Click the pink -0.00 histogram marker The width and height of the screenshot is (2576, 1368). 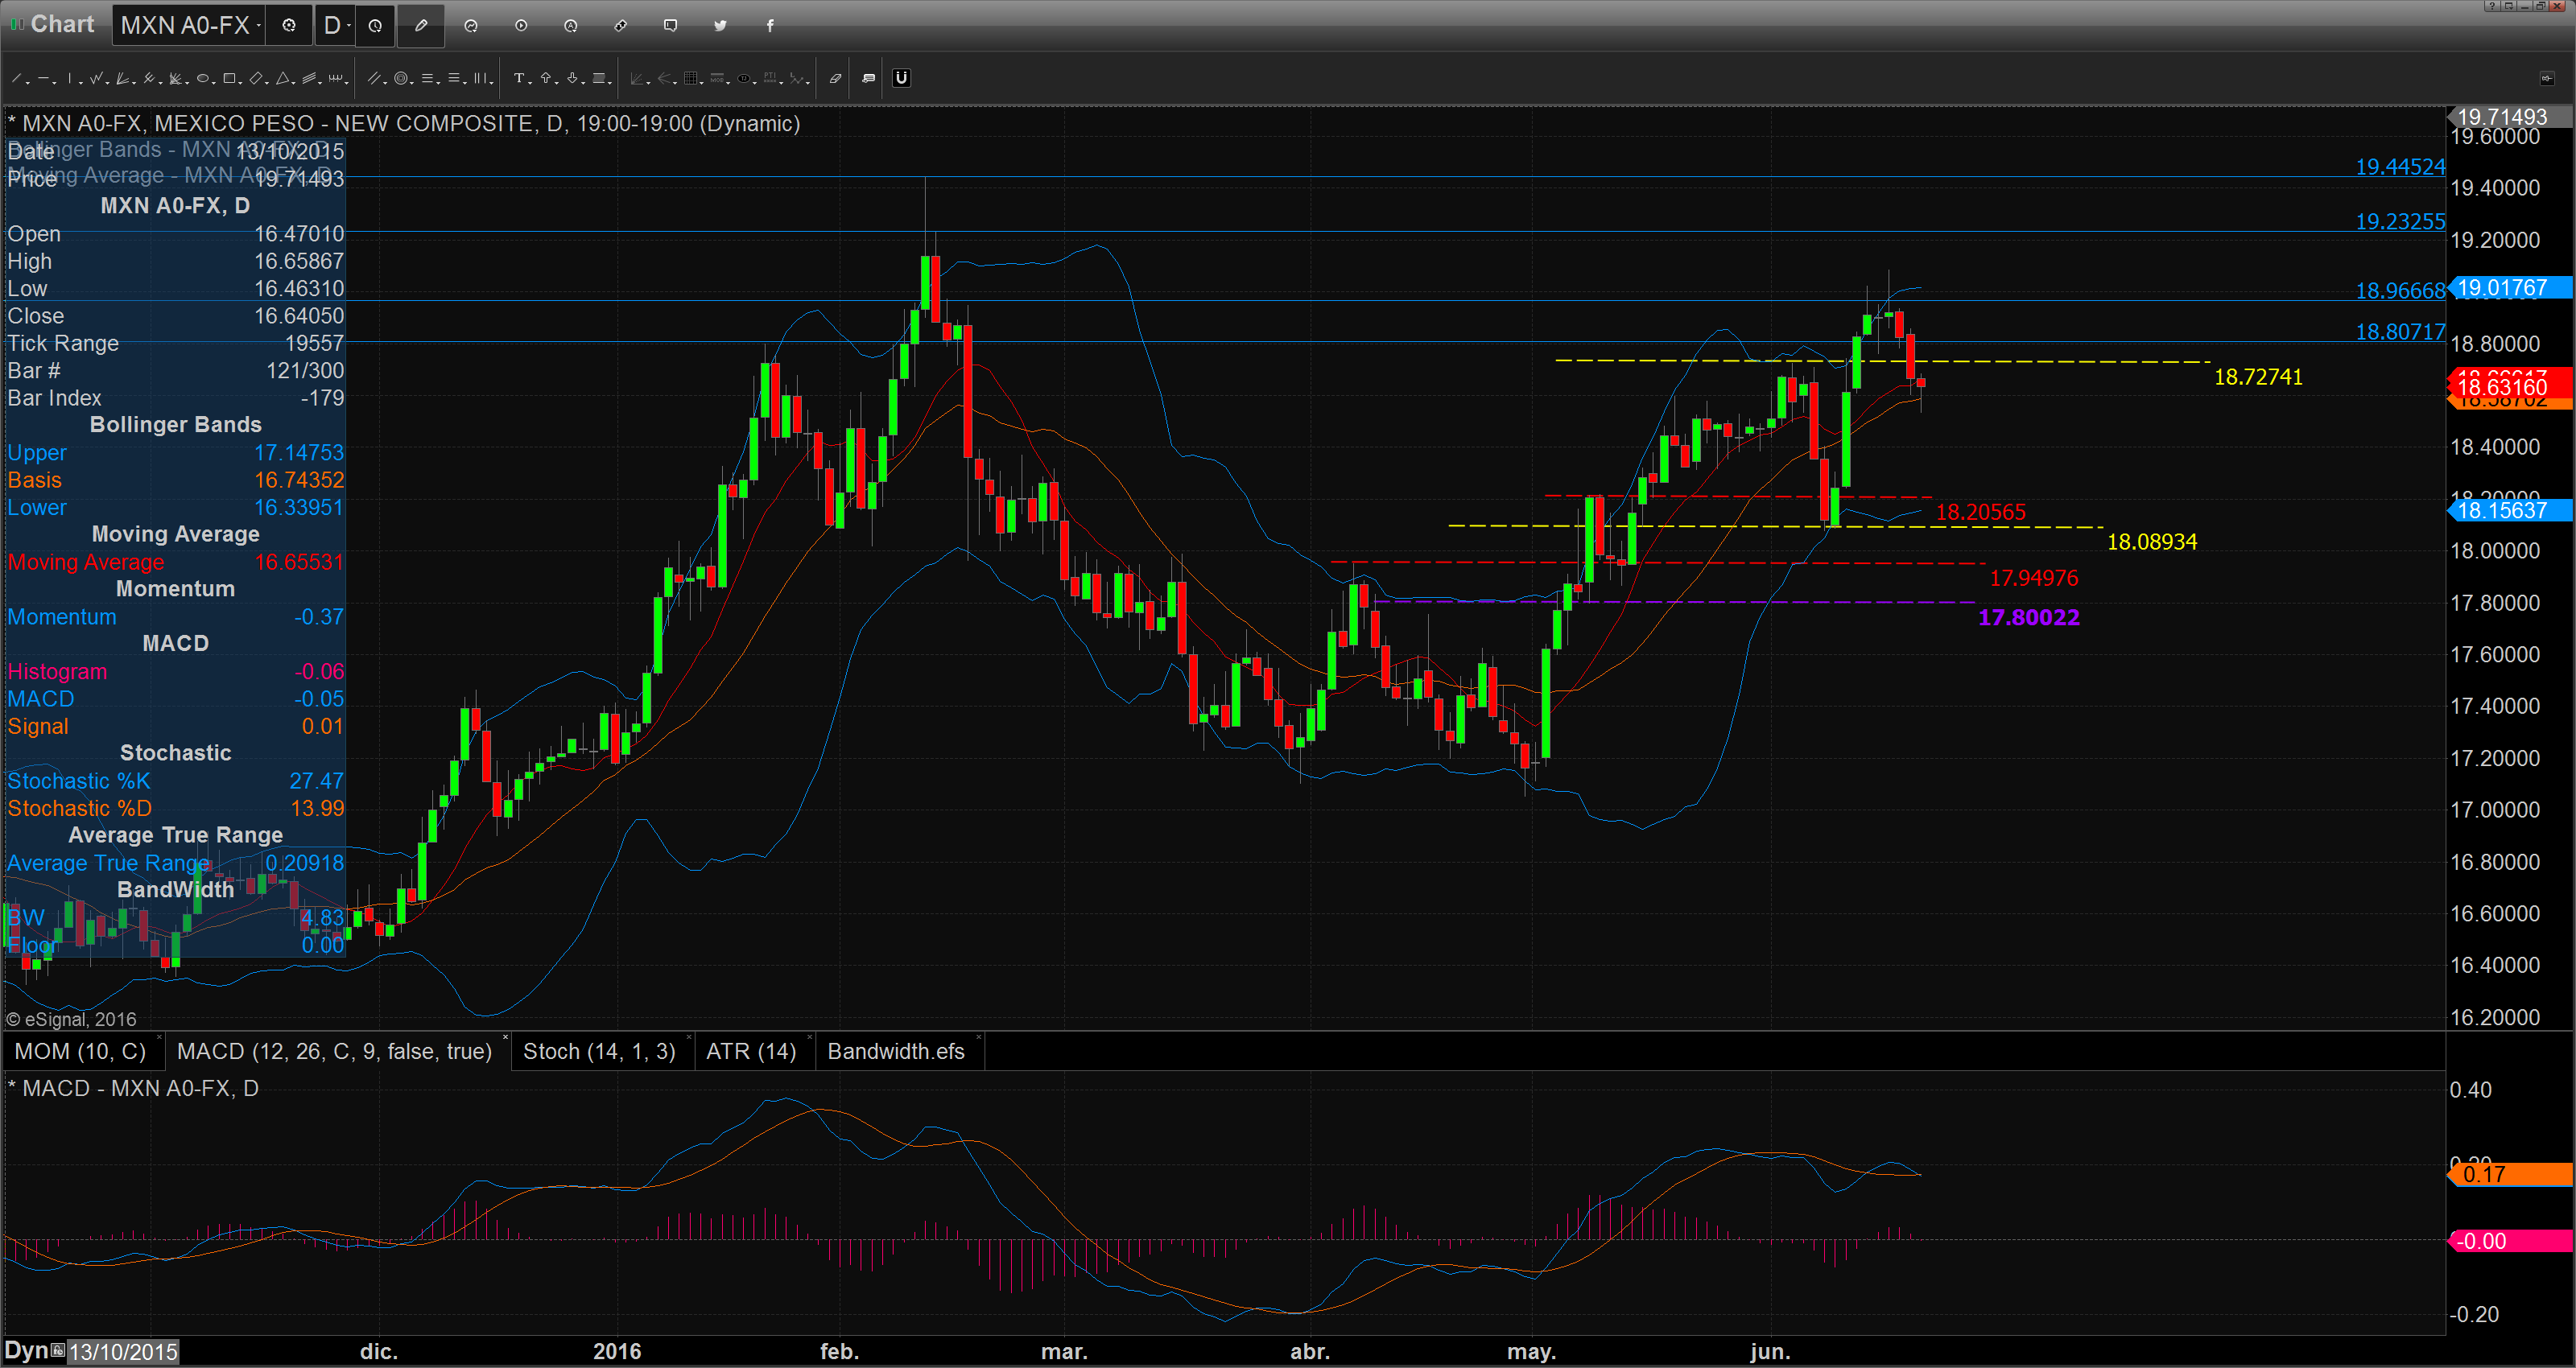(x=2510, y=1241)
